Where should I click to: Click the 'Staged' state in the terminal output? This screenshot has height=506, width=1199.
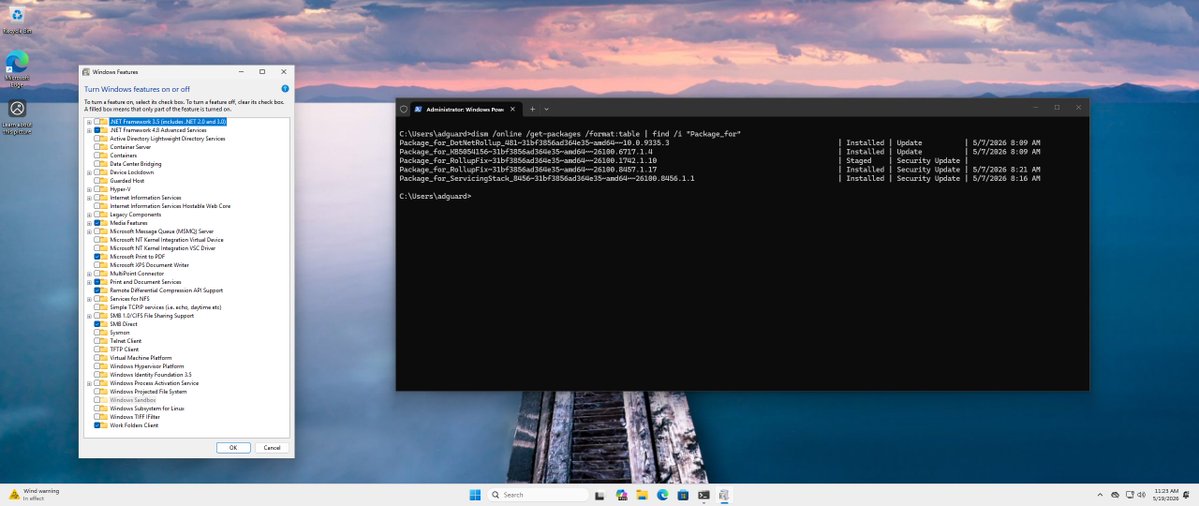[x=859, y=161]
